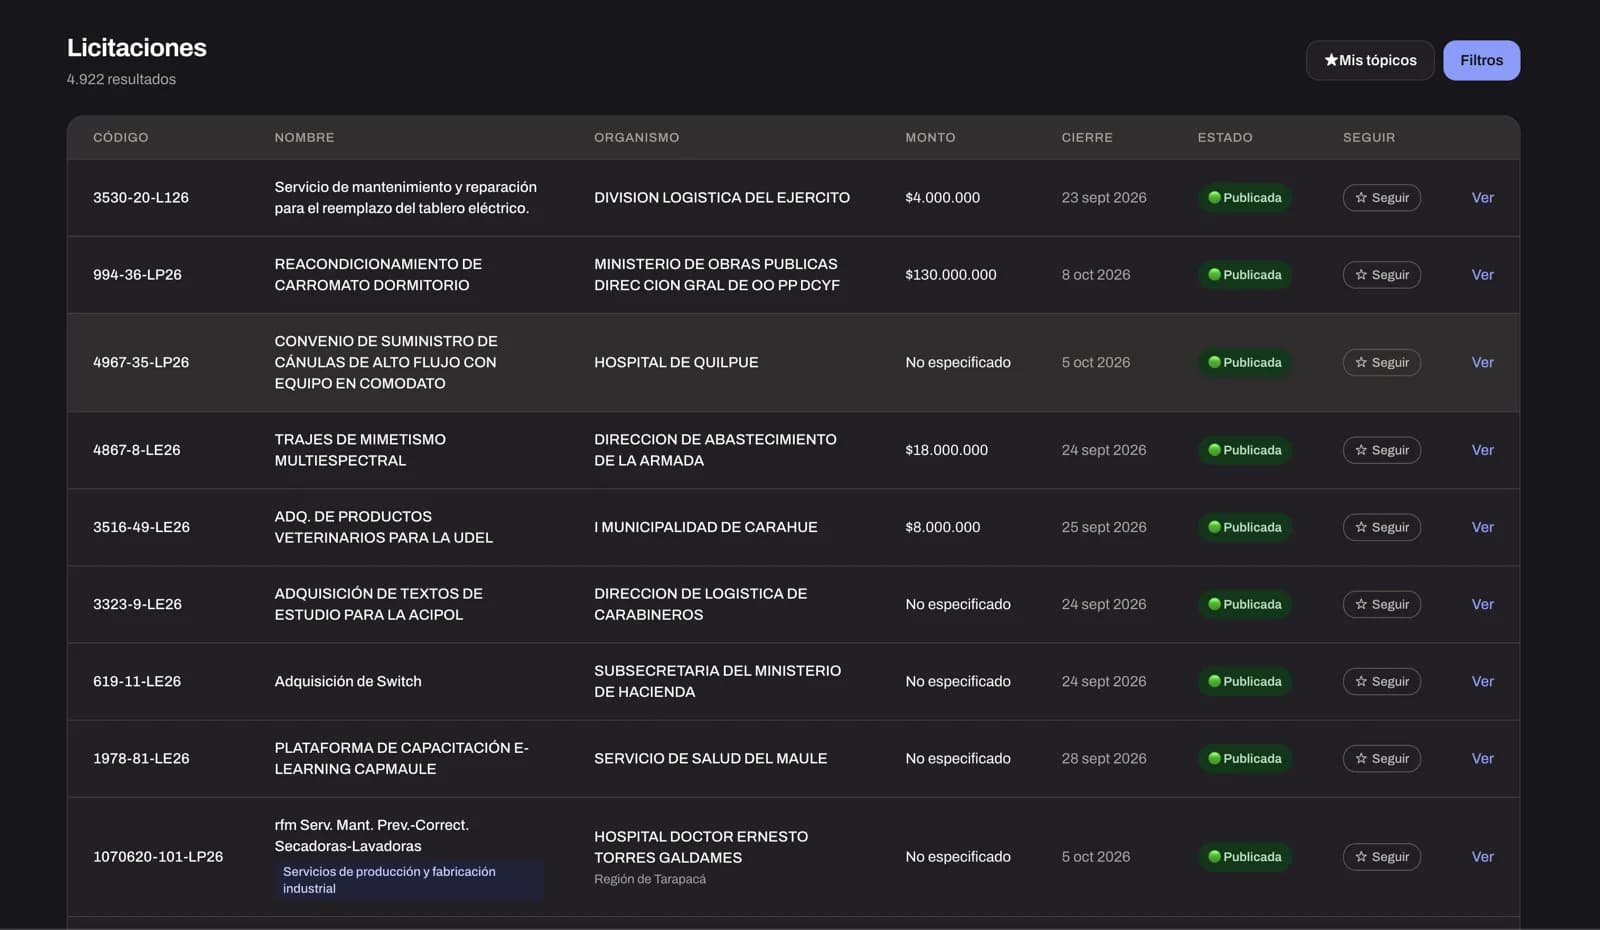This screenshot has height=930, width=1600.
Task: Follow licitación 994-36-LP26
Action: click(1381, 275)
